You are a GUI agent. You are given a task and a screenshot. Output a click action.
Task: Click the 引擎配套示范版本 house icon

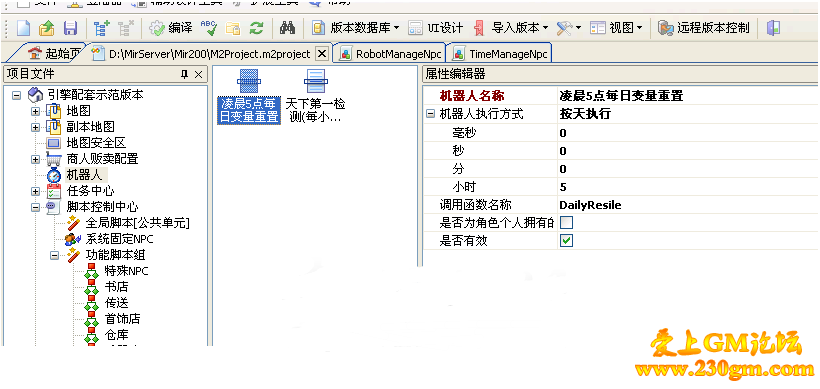click(35, 95)
